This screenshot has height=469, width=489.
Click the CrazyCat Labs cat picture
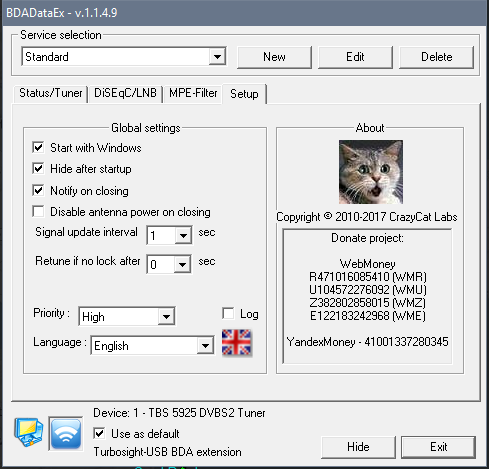(x=371, y=172)
